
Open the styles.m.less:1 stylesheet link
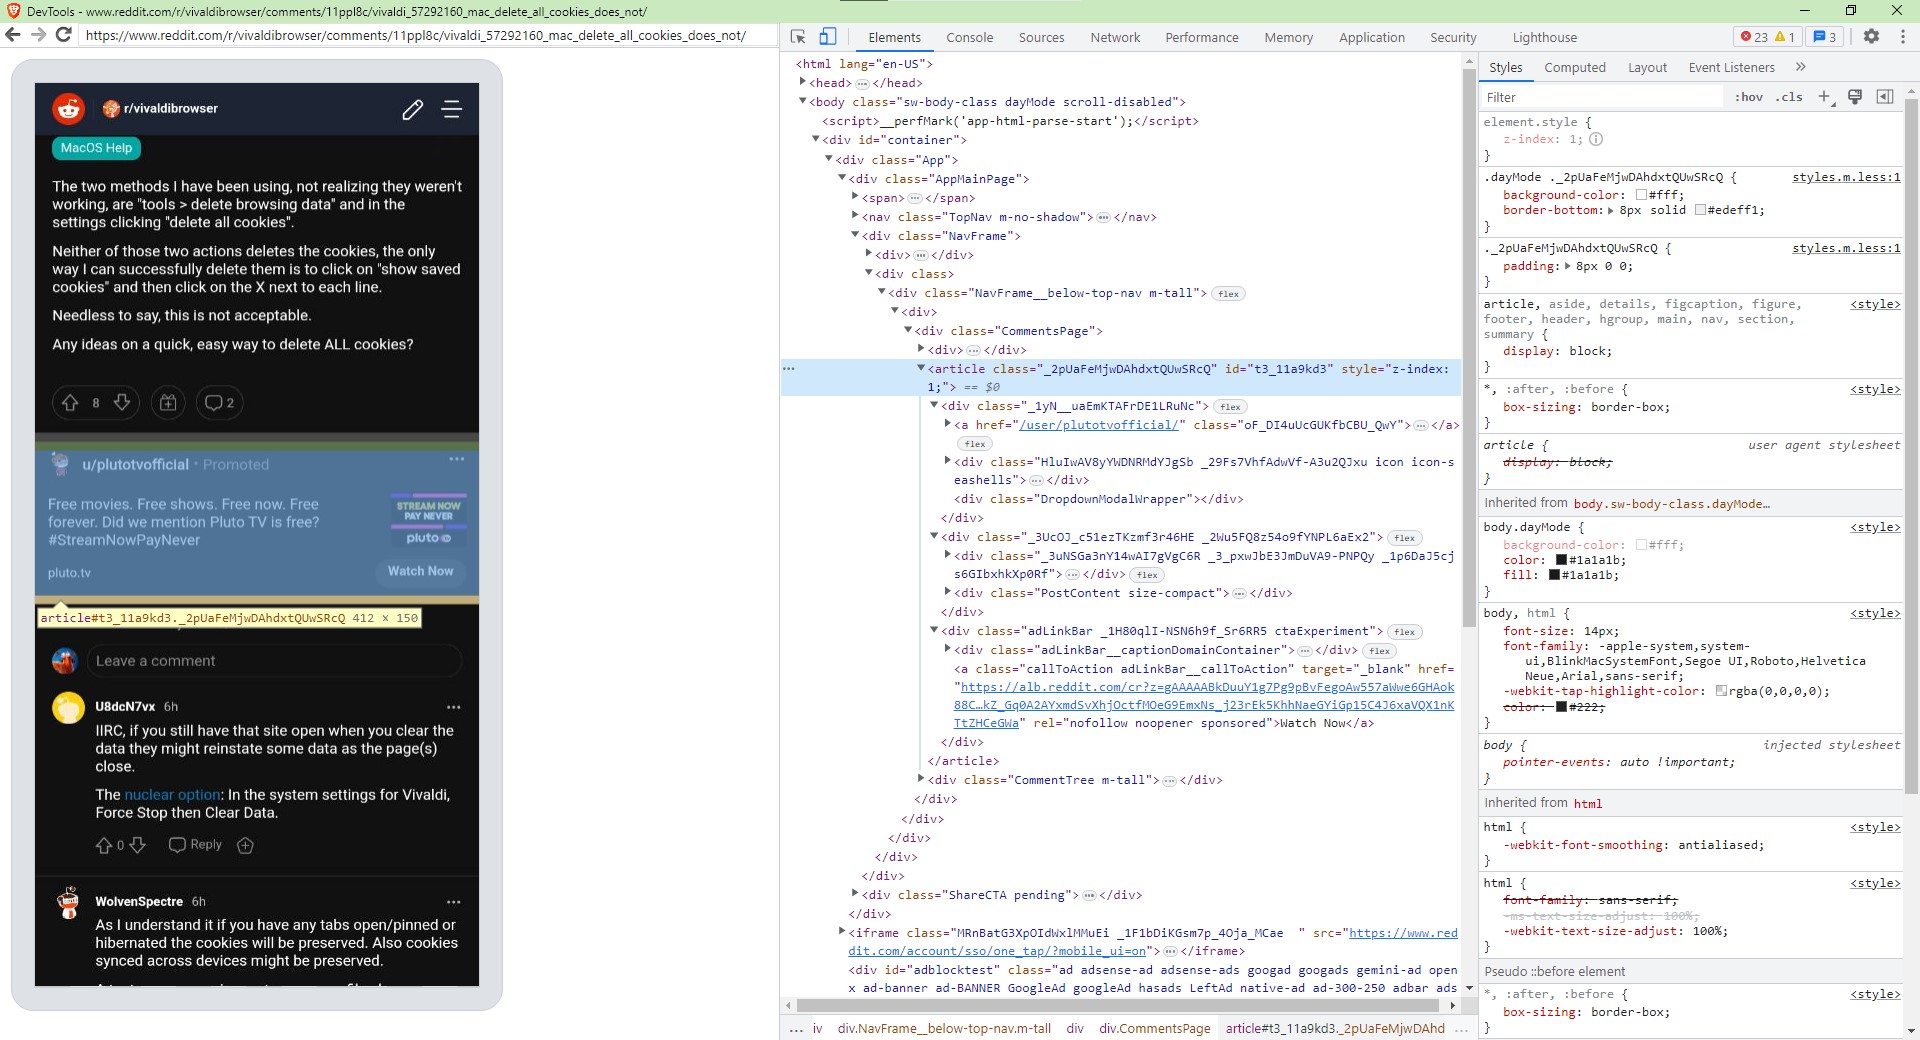pyautogui.click(x=1846, y=177)
